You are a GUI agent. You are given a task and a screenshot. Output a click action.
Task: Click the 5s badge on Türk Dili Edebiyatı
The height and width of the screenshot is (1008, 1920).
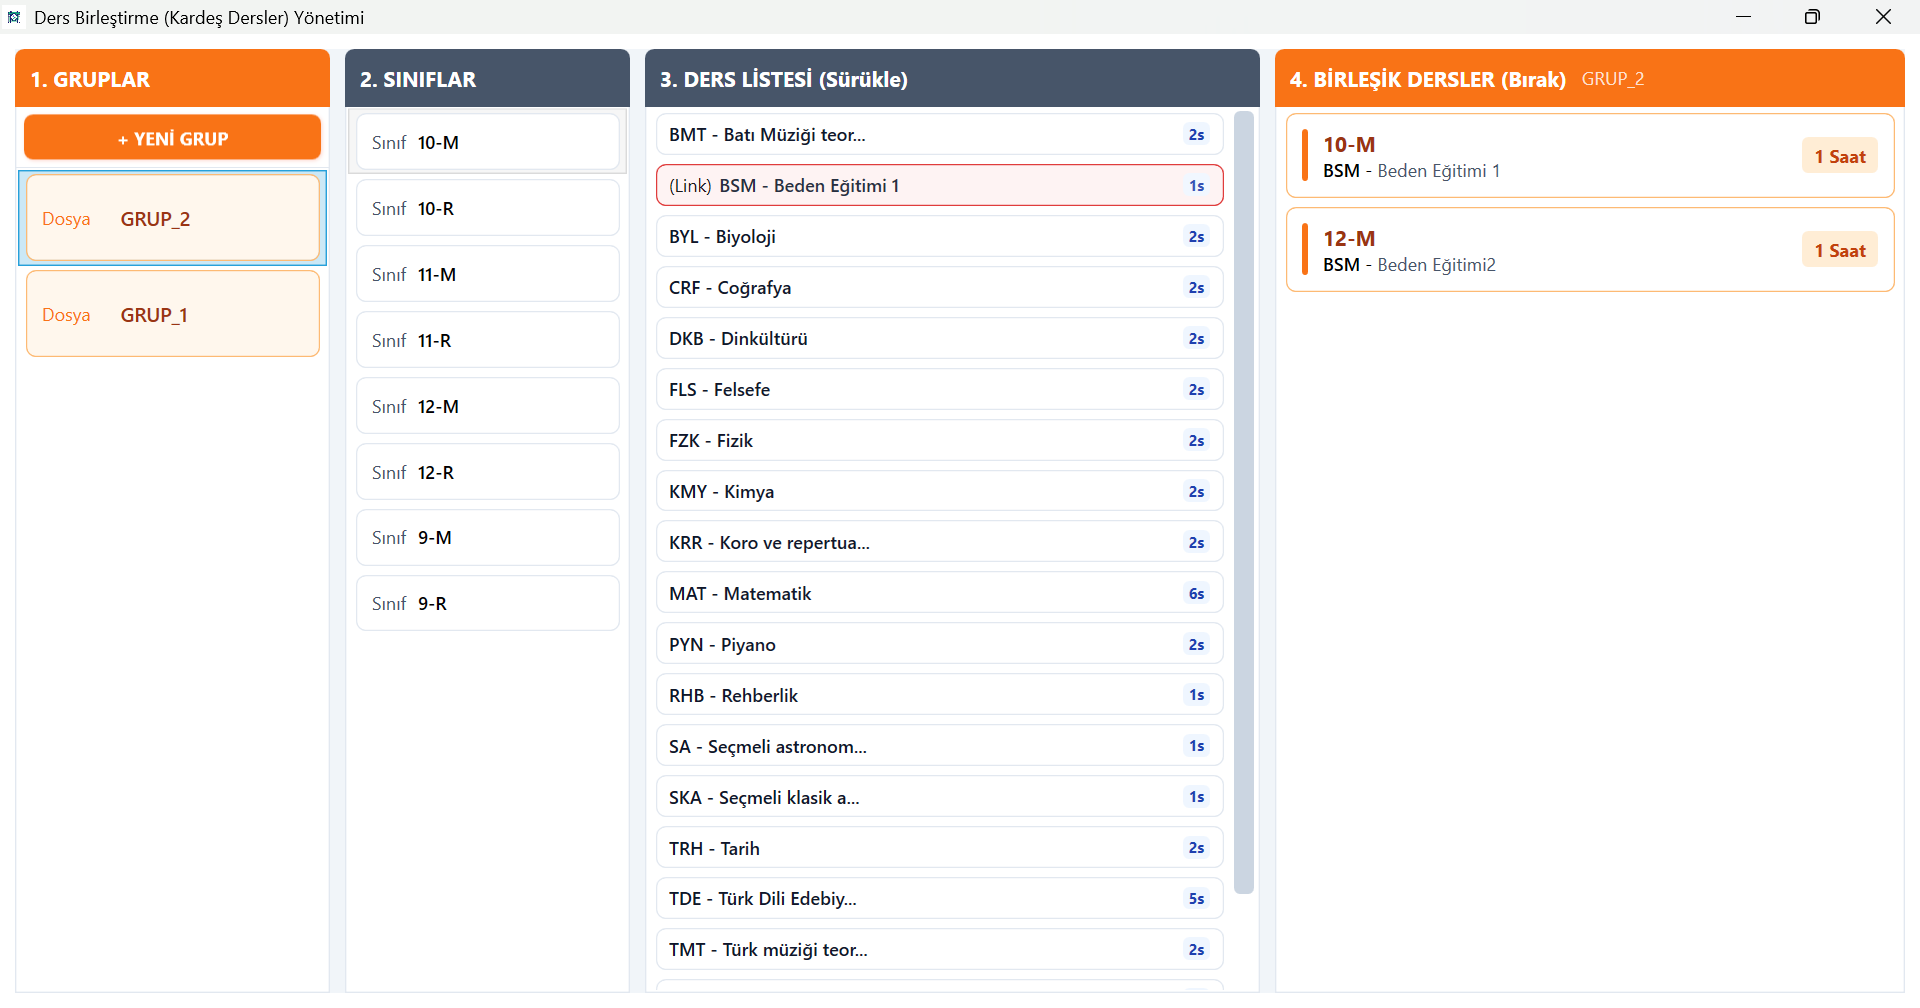[x=1196, y=898]
